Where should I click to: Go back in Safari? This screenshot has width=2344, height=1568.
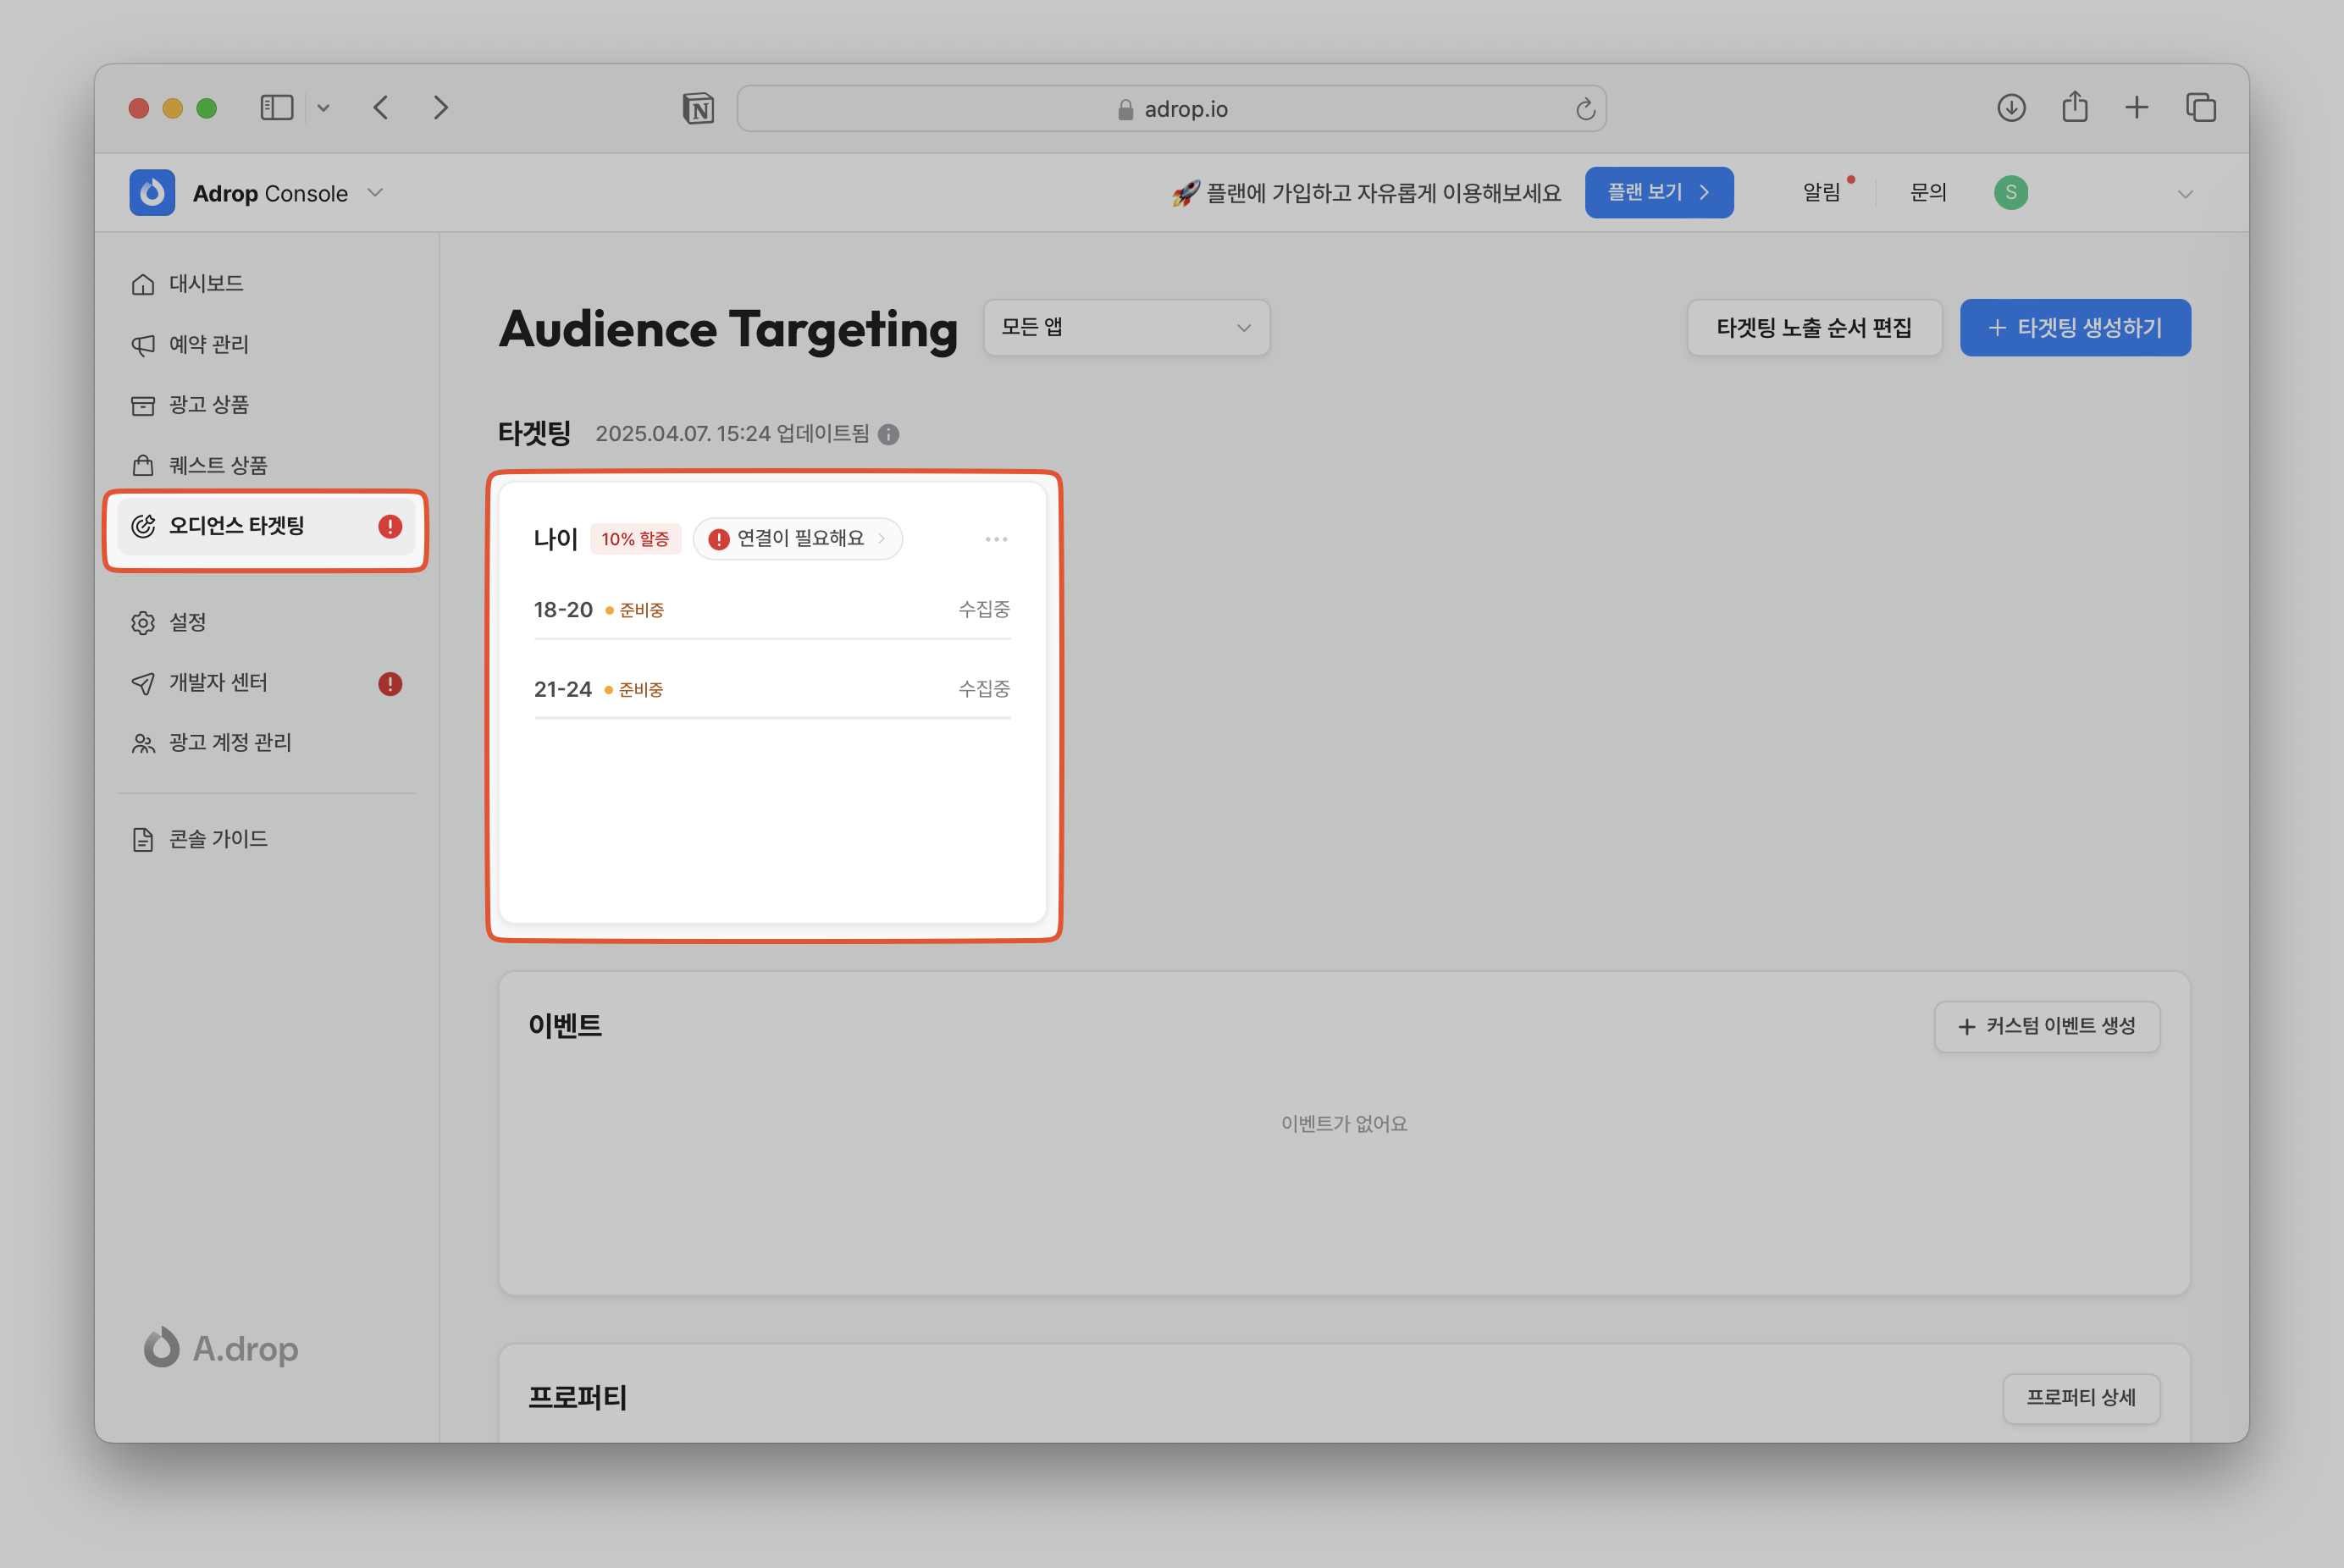381,108
